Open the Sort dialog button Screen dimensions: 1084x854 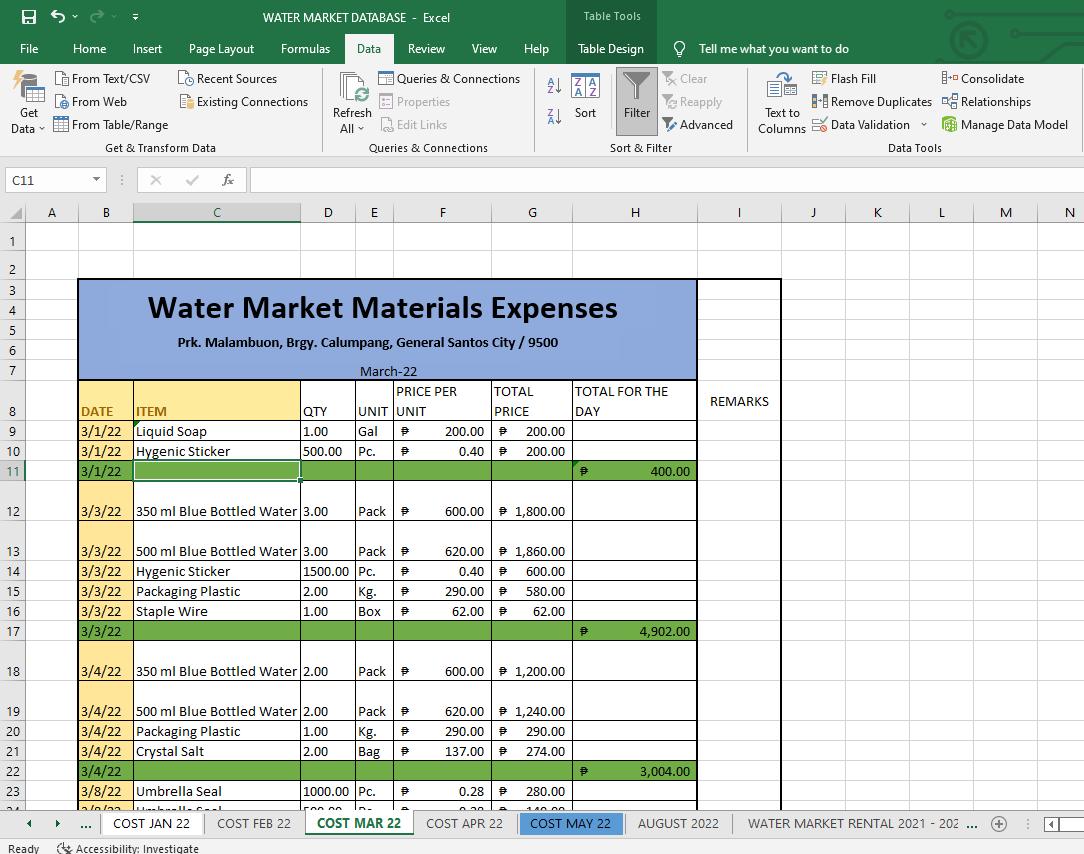(x=585, y=98)
